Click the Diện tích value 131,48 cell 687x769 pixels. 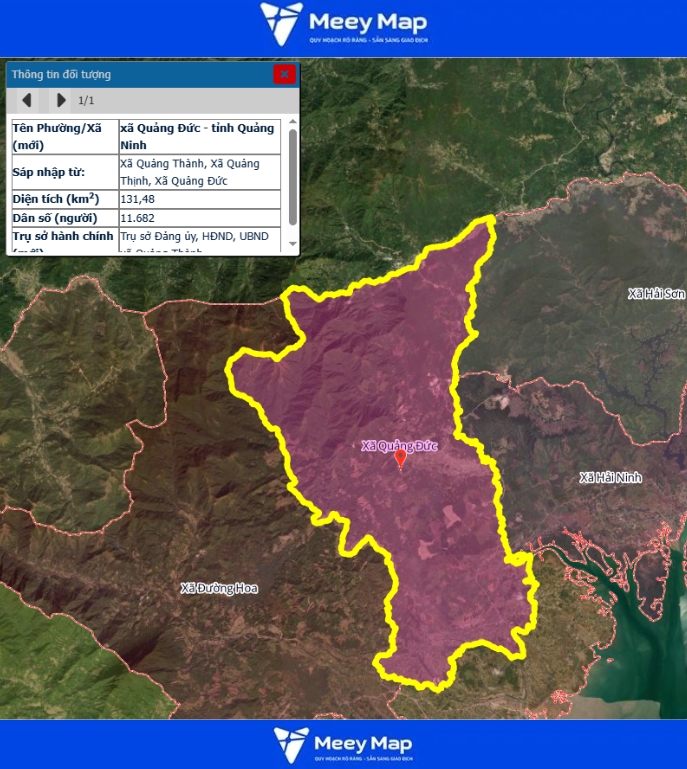pyautogui.click(x=199, y=199)
